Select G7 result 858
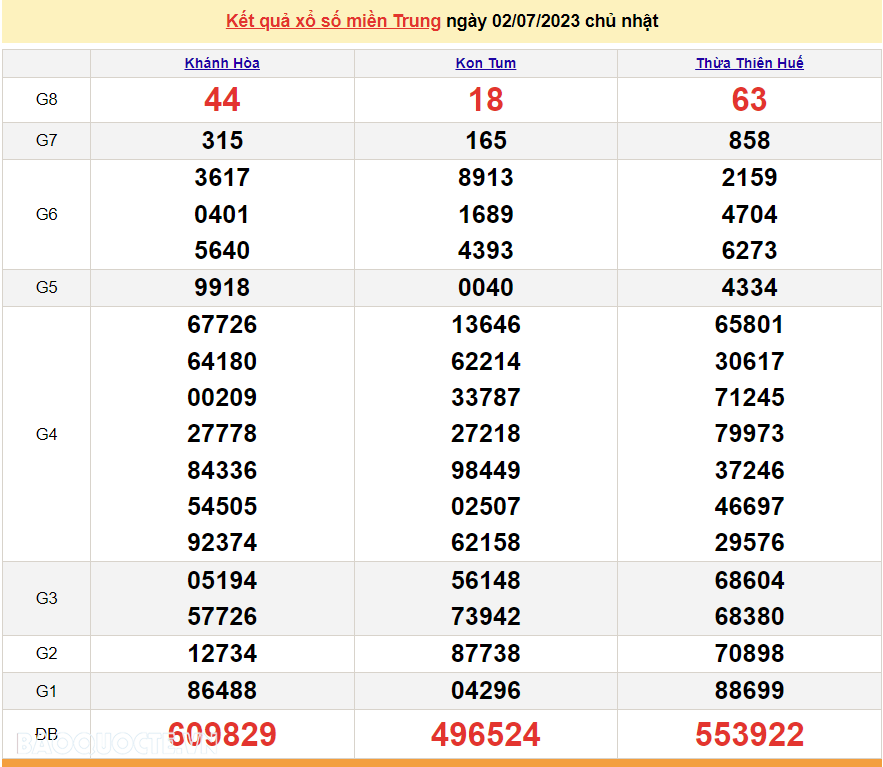This screenshot has width=883, height=767. (749, 141)
